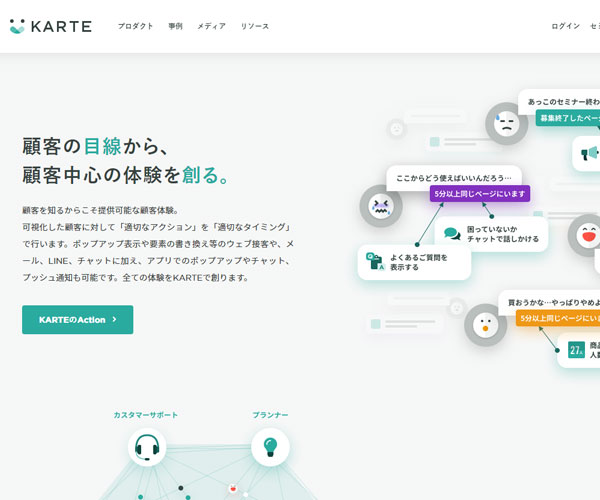600x500 pixels.
Task: Click the laughing red-mouth face avatar
Action: [x=587, y=236]
